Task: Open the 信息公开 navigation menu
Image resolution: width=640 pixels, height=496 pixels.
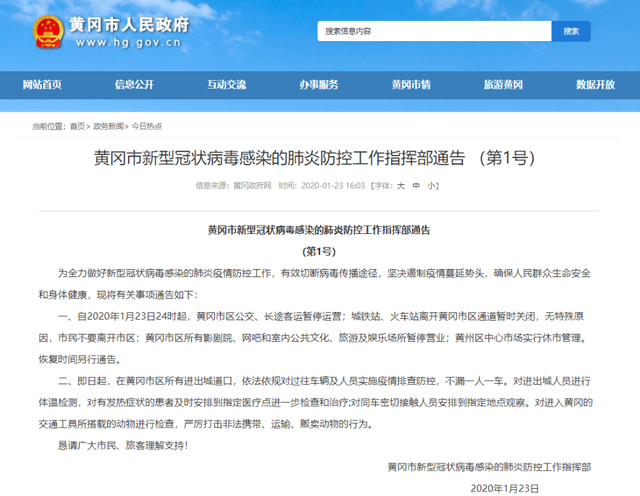Action: coord(134,84)
